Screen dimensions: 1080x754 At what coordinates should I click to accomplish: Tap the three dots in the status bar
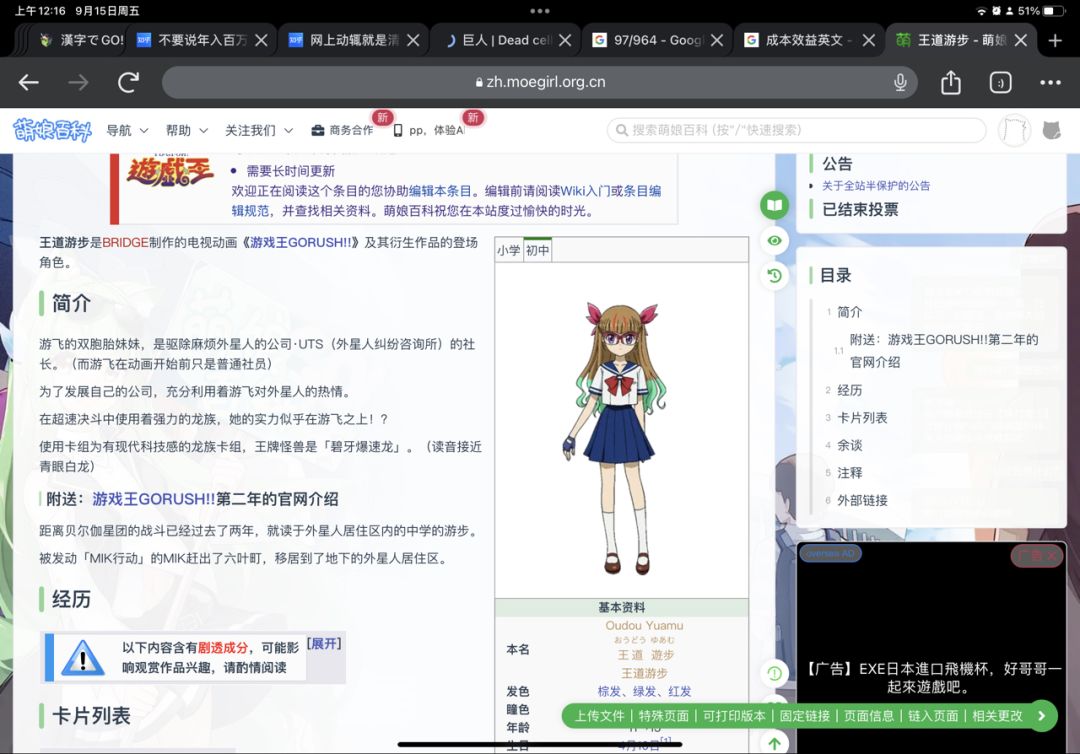(540, 11)
